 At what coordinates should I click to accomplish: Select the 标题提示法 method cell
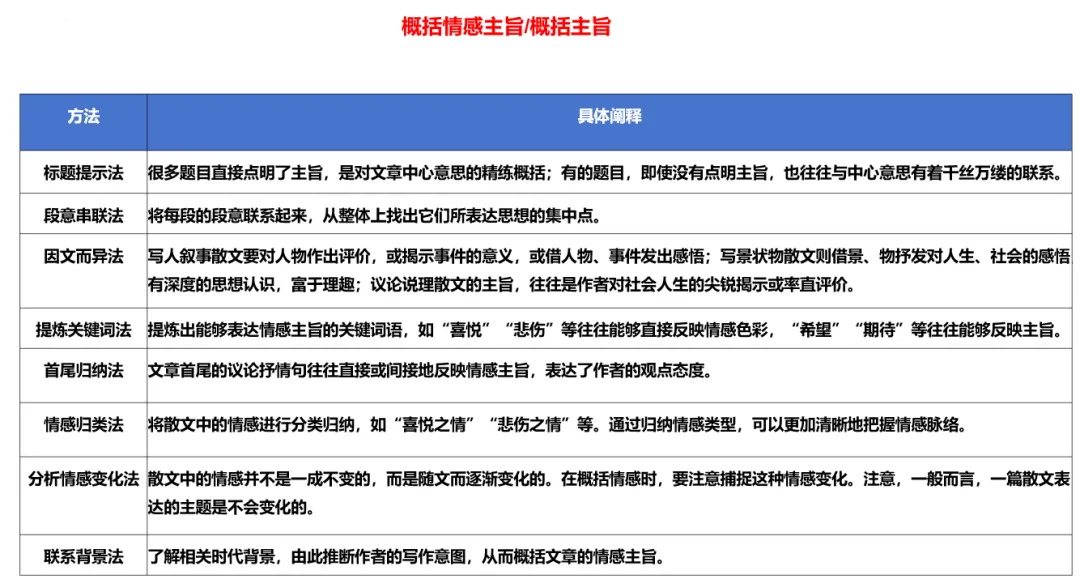(83, 173)
